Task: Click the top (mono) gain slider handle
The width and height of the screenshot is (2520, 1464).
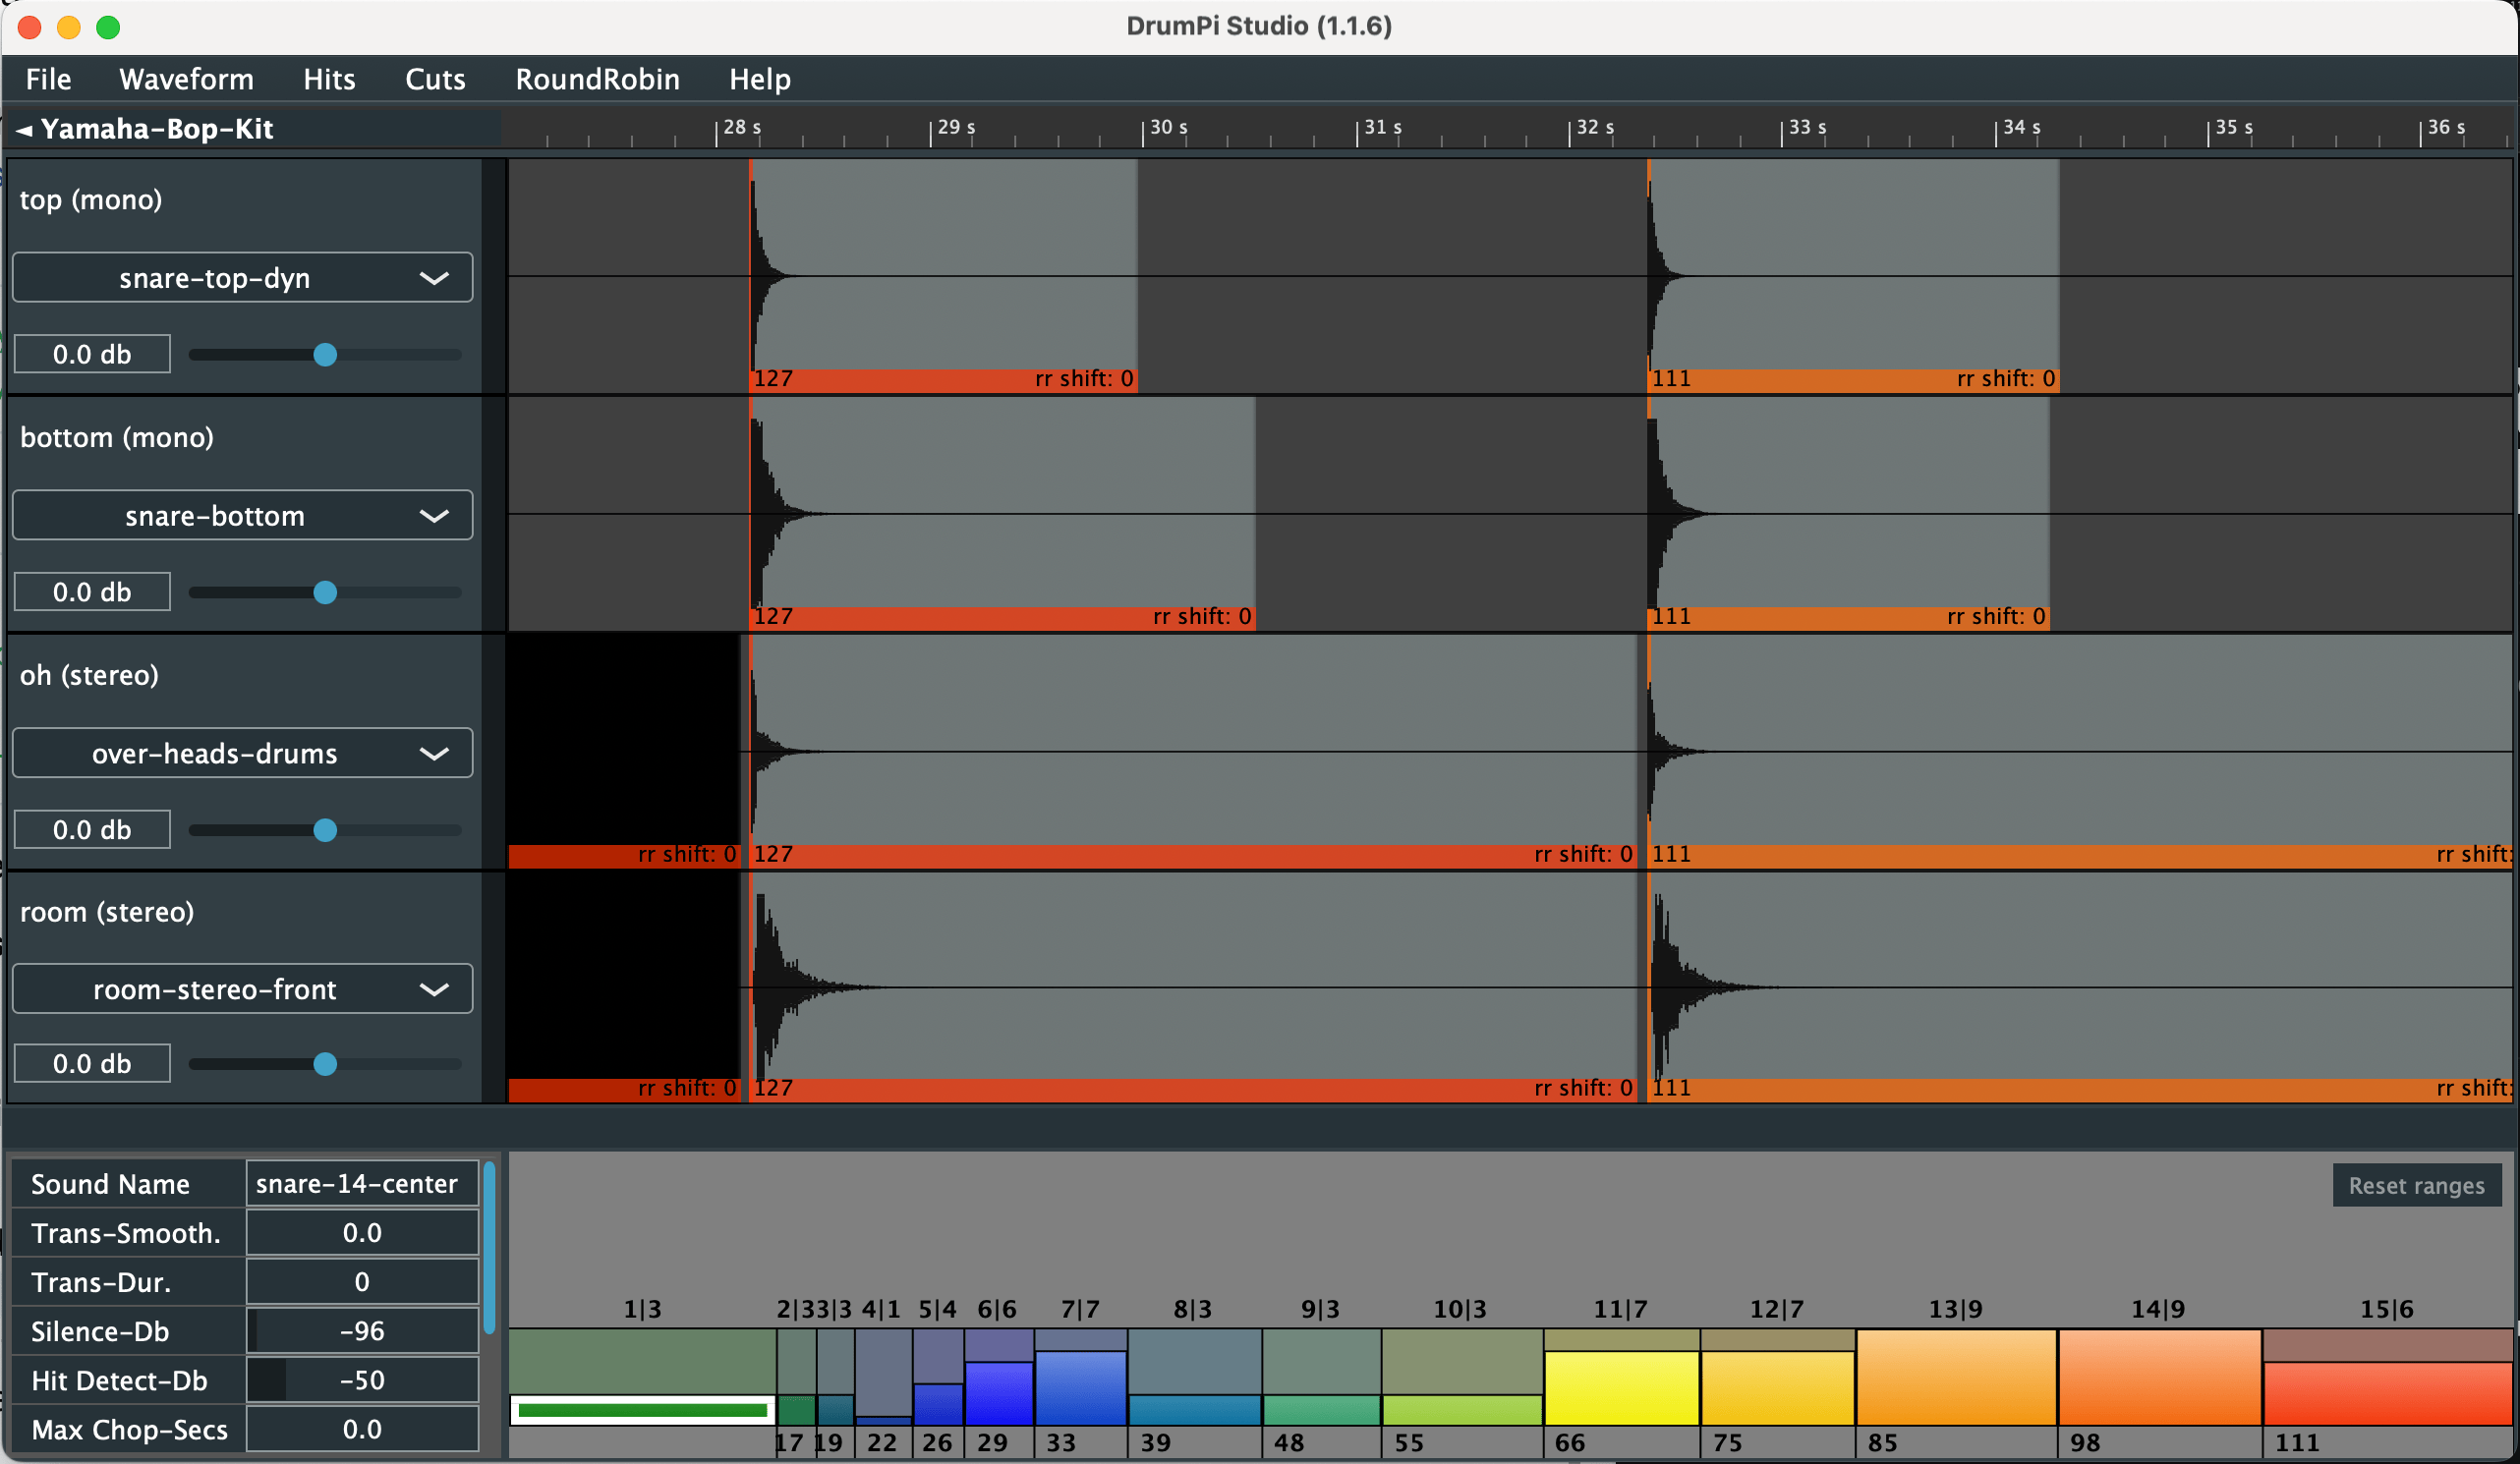Action: pos(325,354)
